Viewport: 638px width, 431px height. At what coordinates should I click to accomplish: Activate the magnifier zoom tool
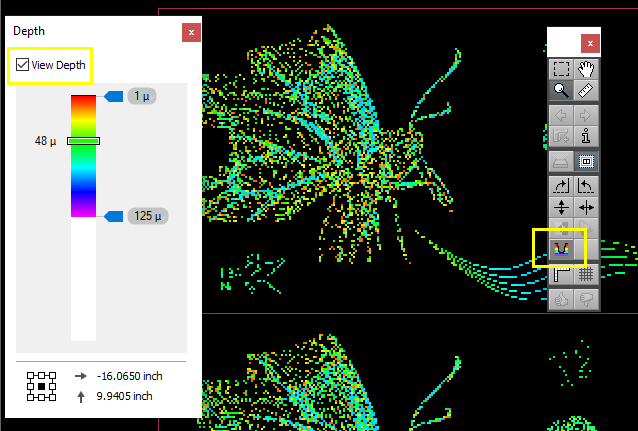point(562,90)
